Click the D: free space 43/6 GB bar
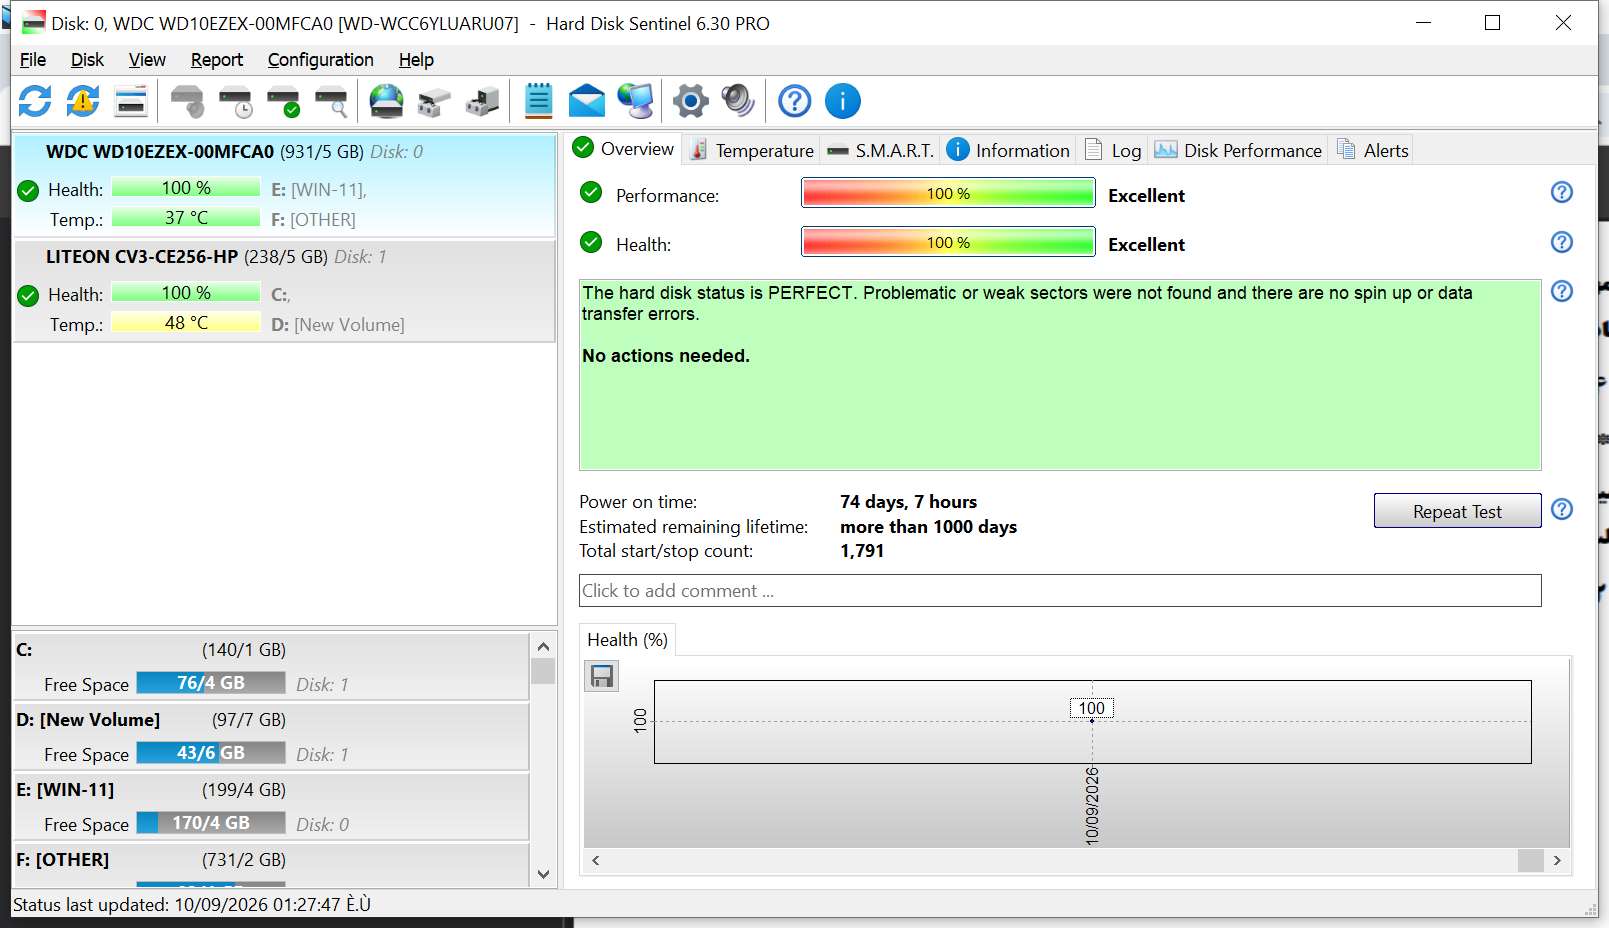The width and height of the screenshot is (1609, 928). click(211, 753)
